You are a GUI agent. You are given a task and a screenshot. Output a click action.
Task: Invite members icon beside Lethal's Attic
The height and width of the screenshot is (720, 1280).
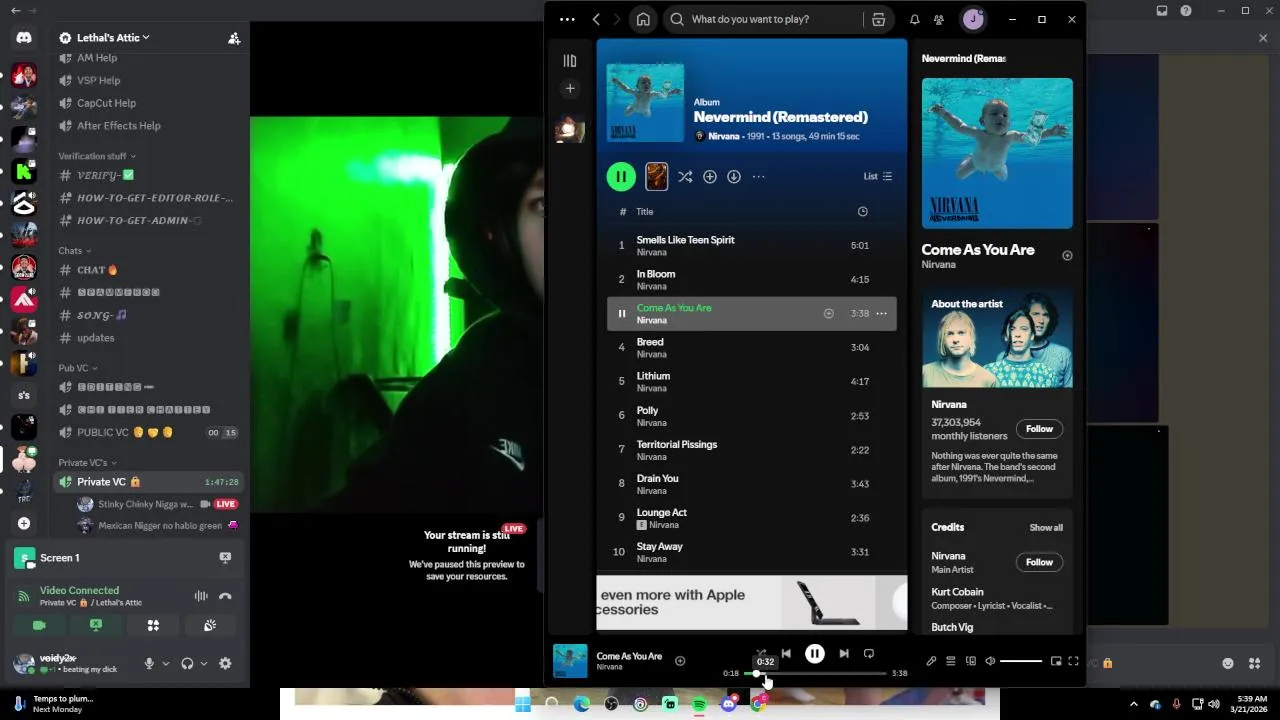coord(234,38)
